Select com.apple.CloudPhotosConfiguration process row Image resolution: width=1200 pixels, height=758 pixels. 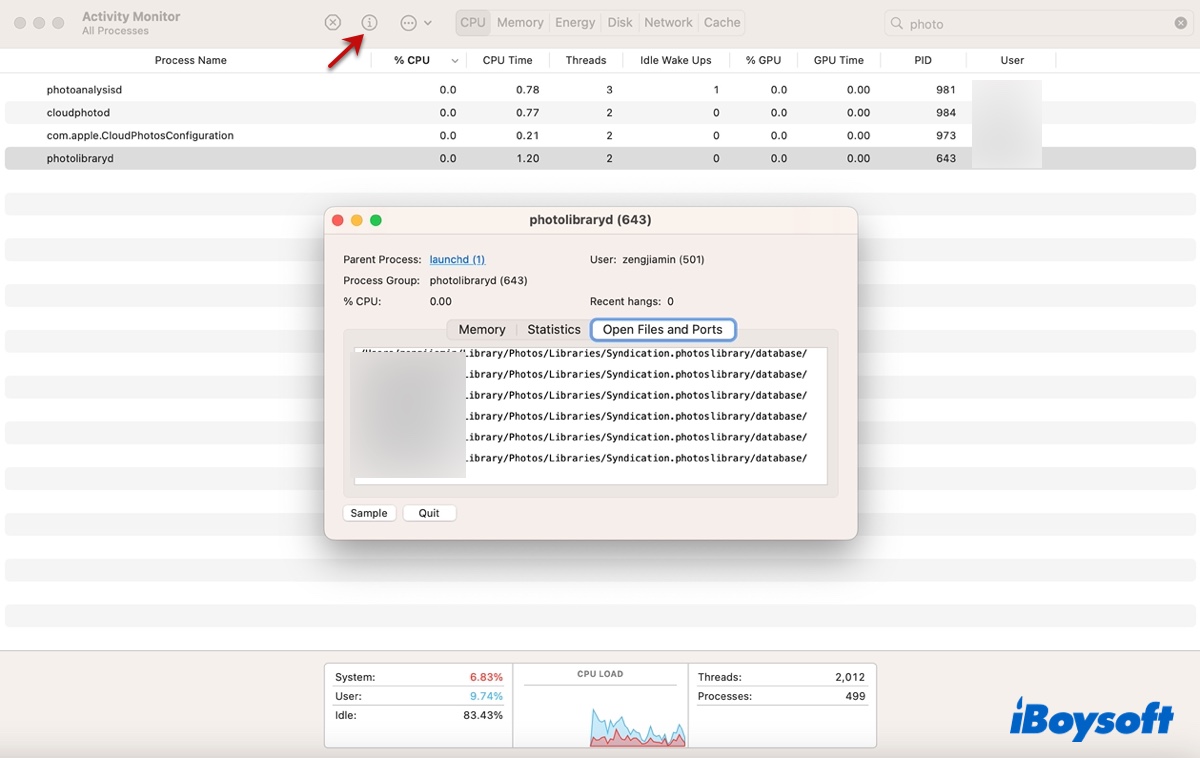(x=600, y=135)
